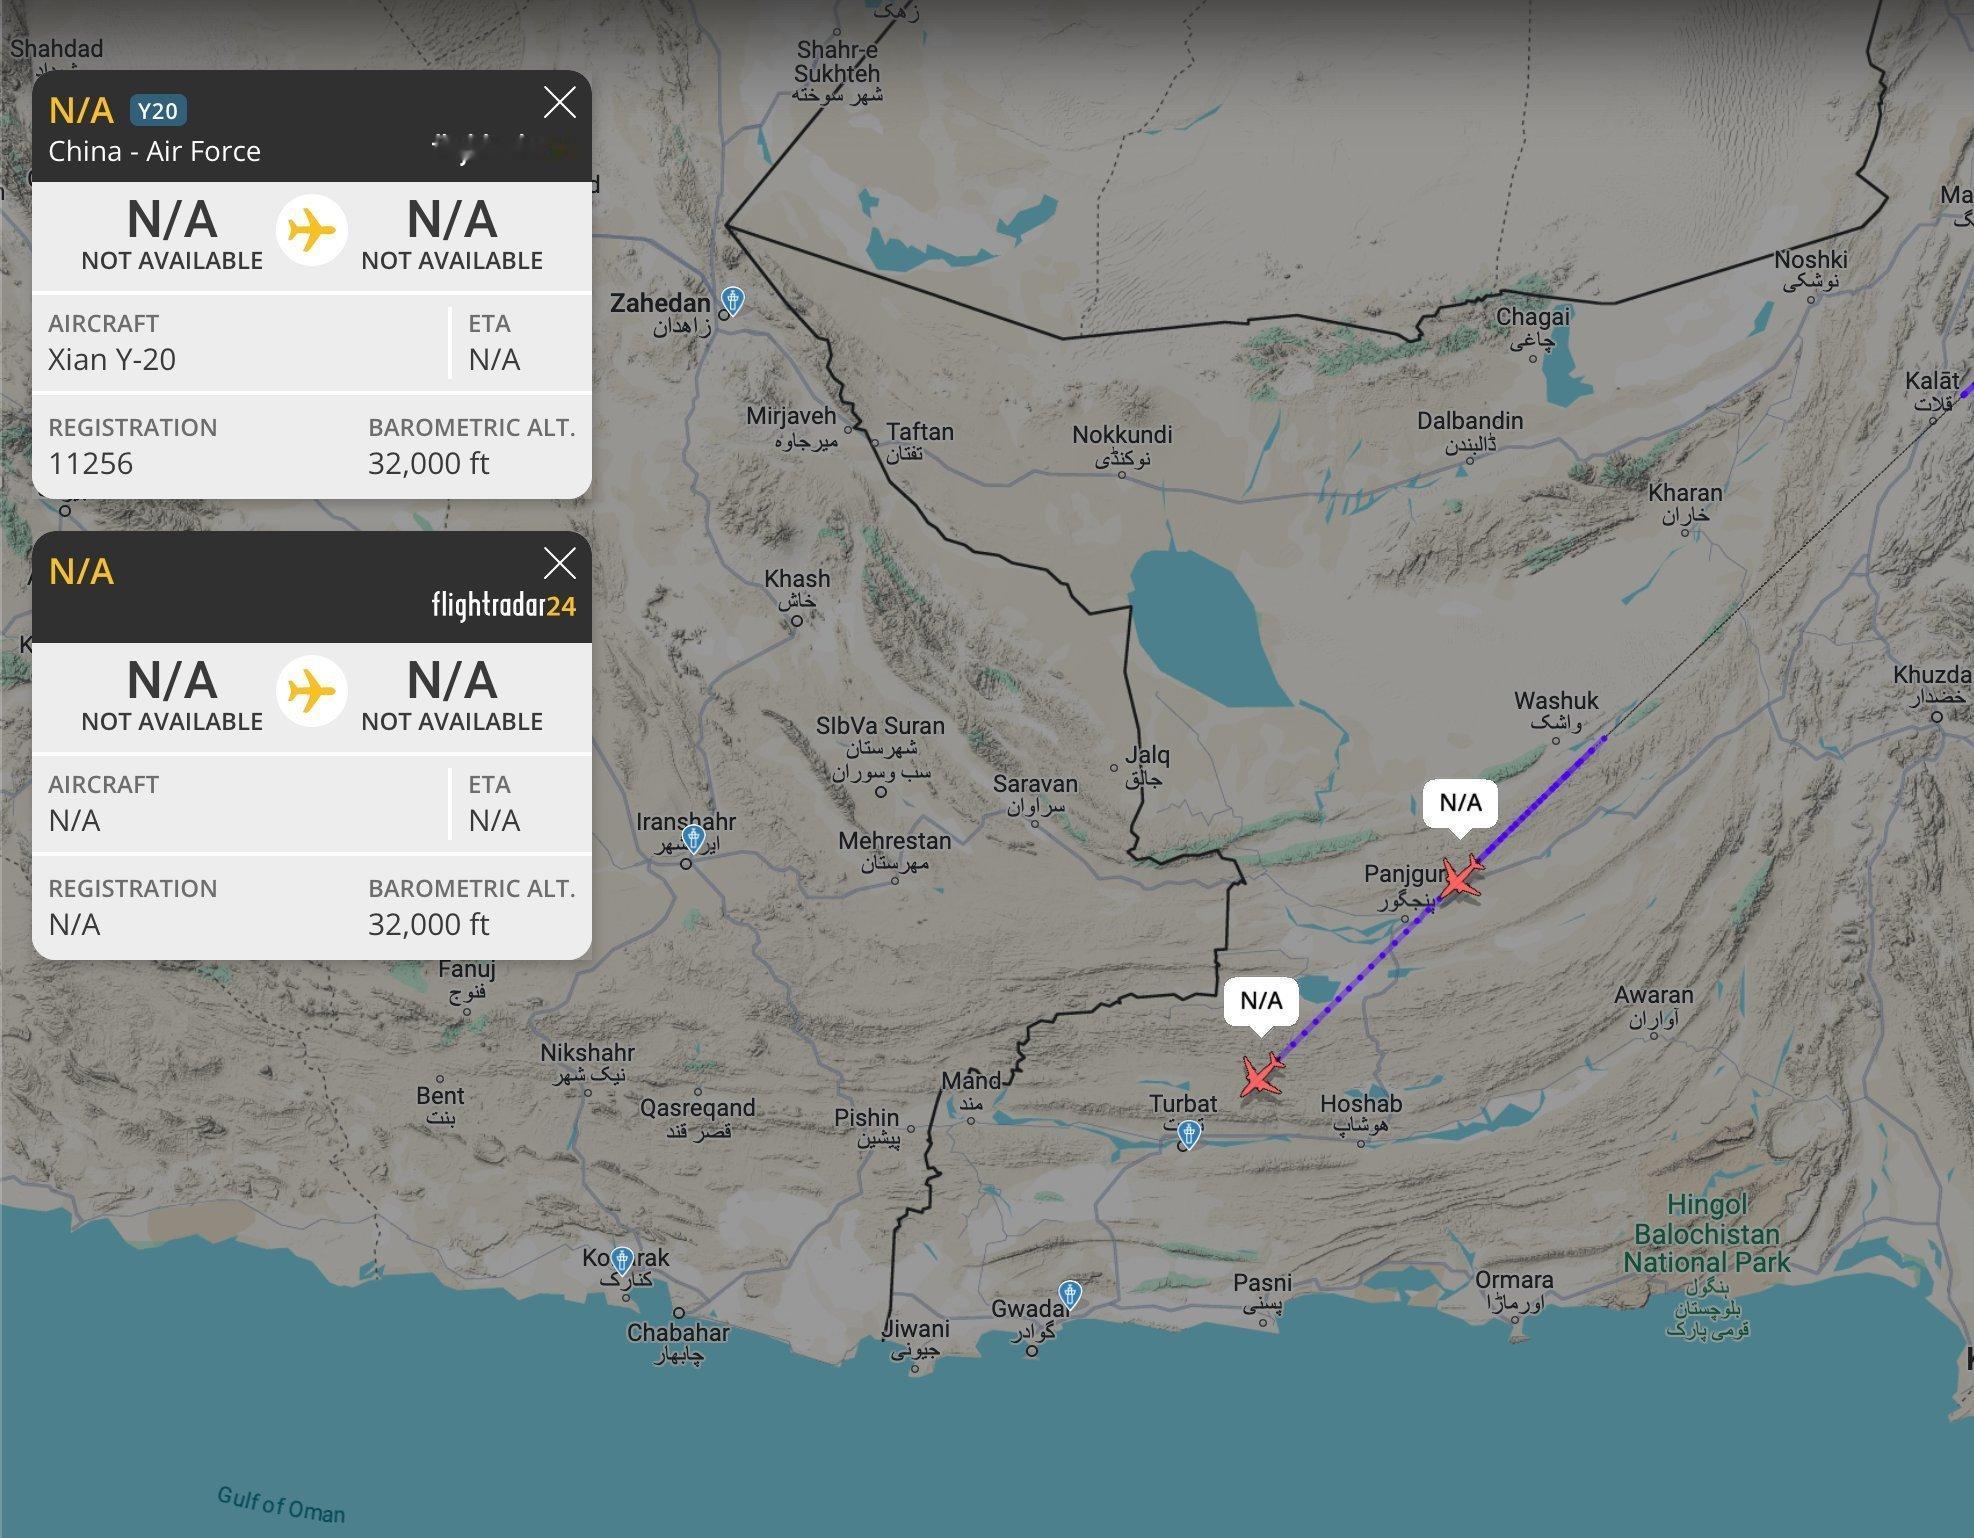Viewport: 1974px width, 1538px height.
Task: Close the second N/A flight info card
Action: (559, 563)
